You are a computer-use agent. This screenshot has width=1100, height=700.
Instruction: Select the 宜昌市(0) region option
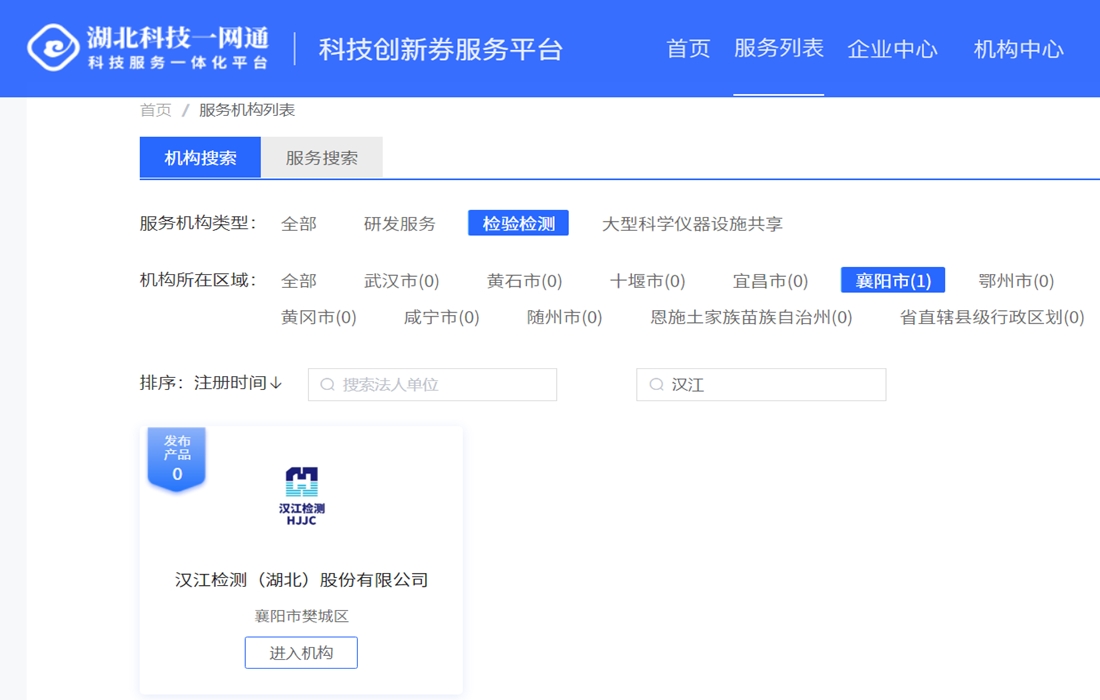point(769,280)
